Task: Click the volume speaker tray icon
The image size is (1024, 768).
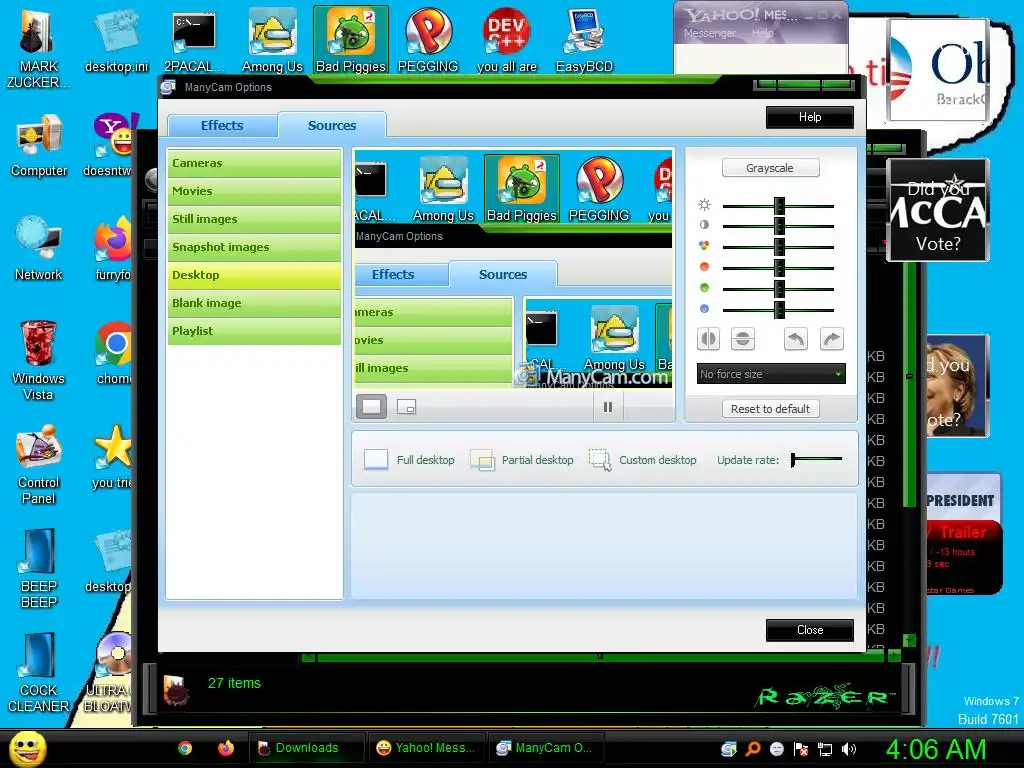Action: click(x=849, y=749)
